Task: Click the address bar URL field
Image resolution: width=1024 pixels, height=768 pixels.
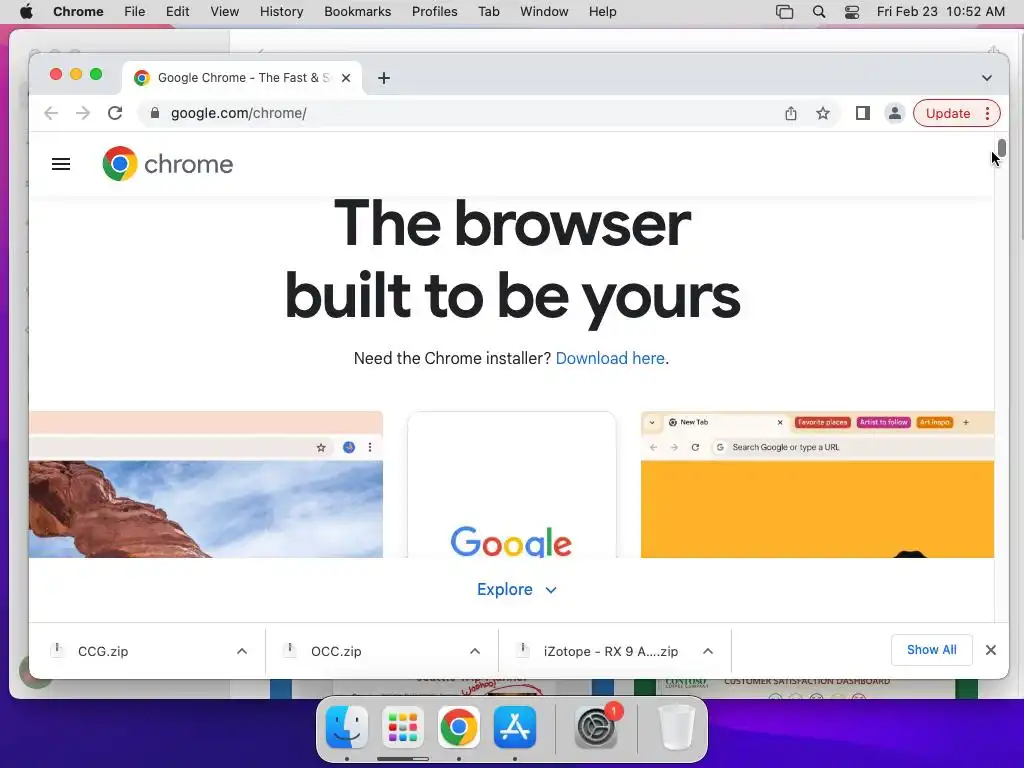Action: point(457,113)
